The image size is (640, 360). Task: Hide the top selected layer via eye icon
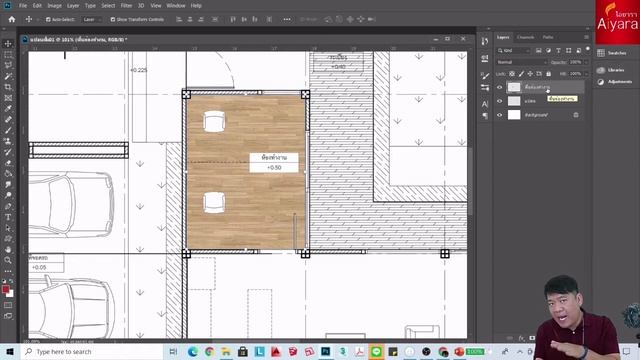[499, 87]
